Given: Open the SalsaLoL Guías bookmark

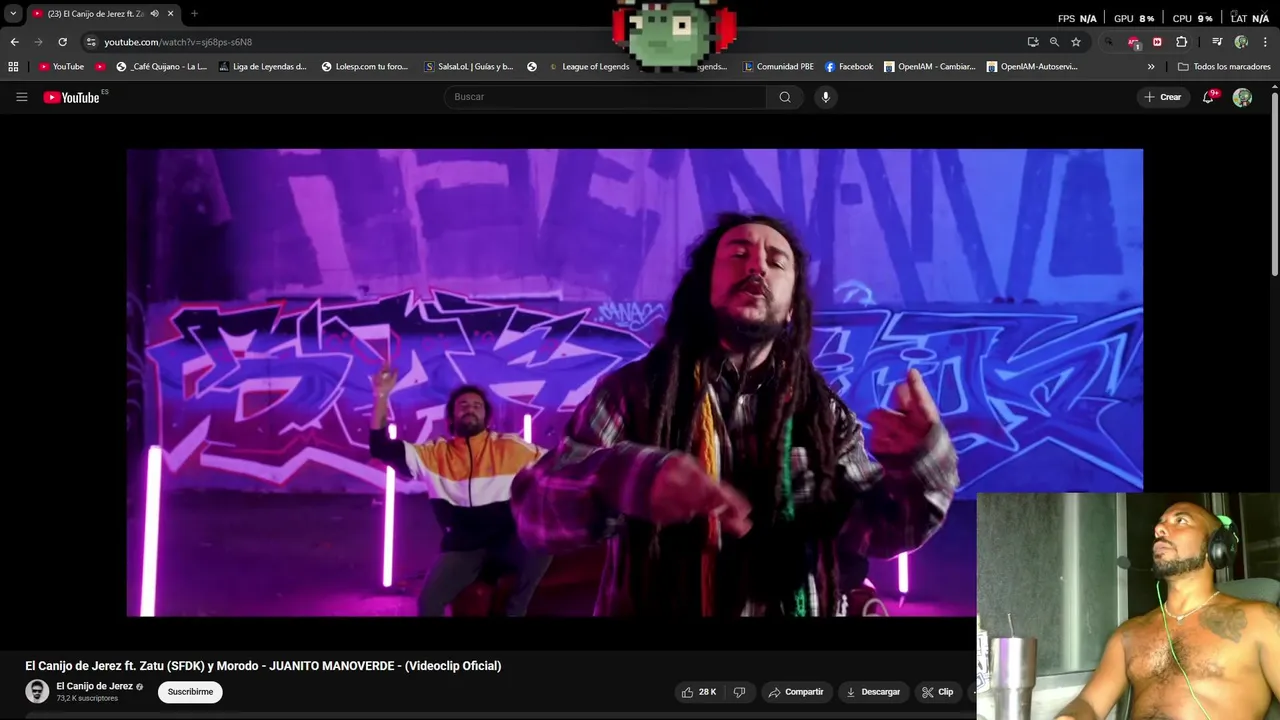Looking at the screenshot, I should pos(469,67).
